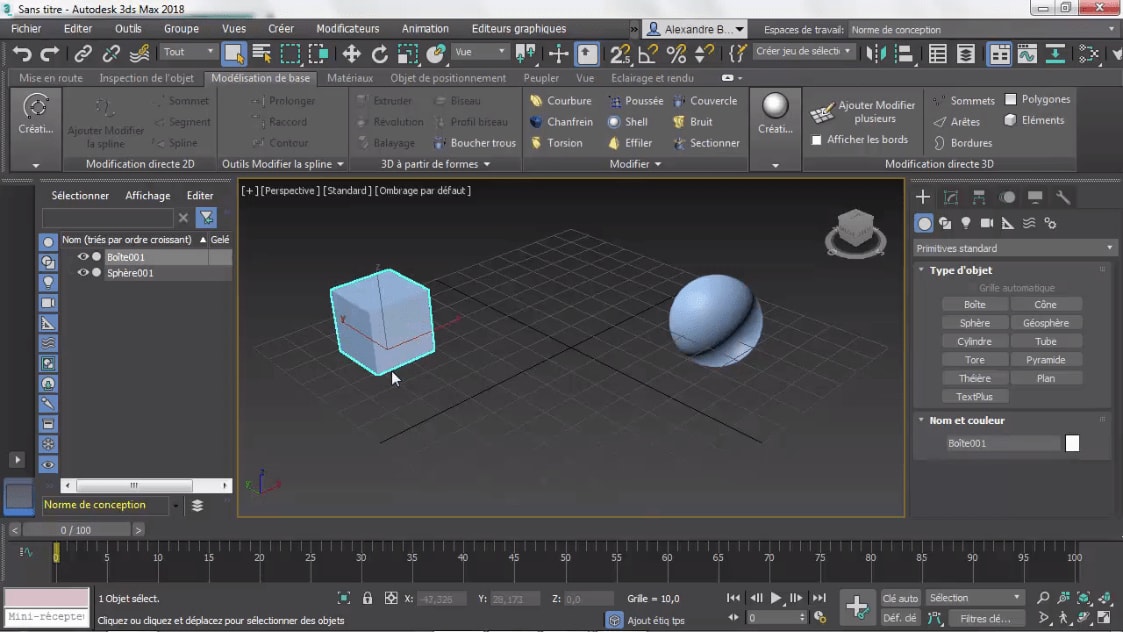This screenshot has height=632, width=1123.
Task: Toggle the Clé auto button
Action: tap(900, 598)
